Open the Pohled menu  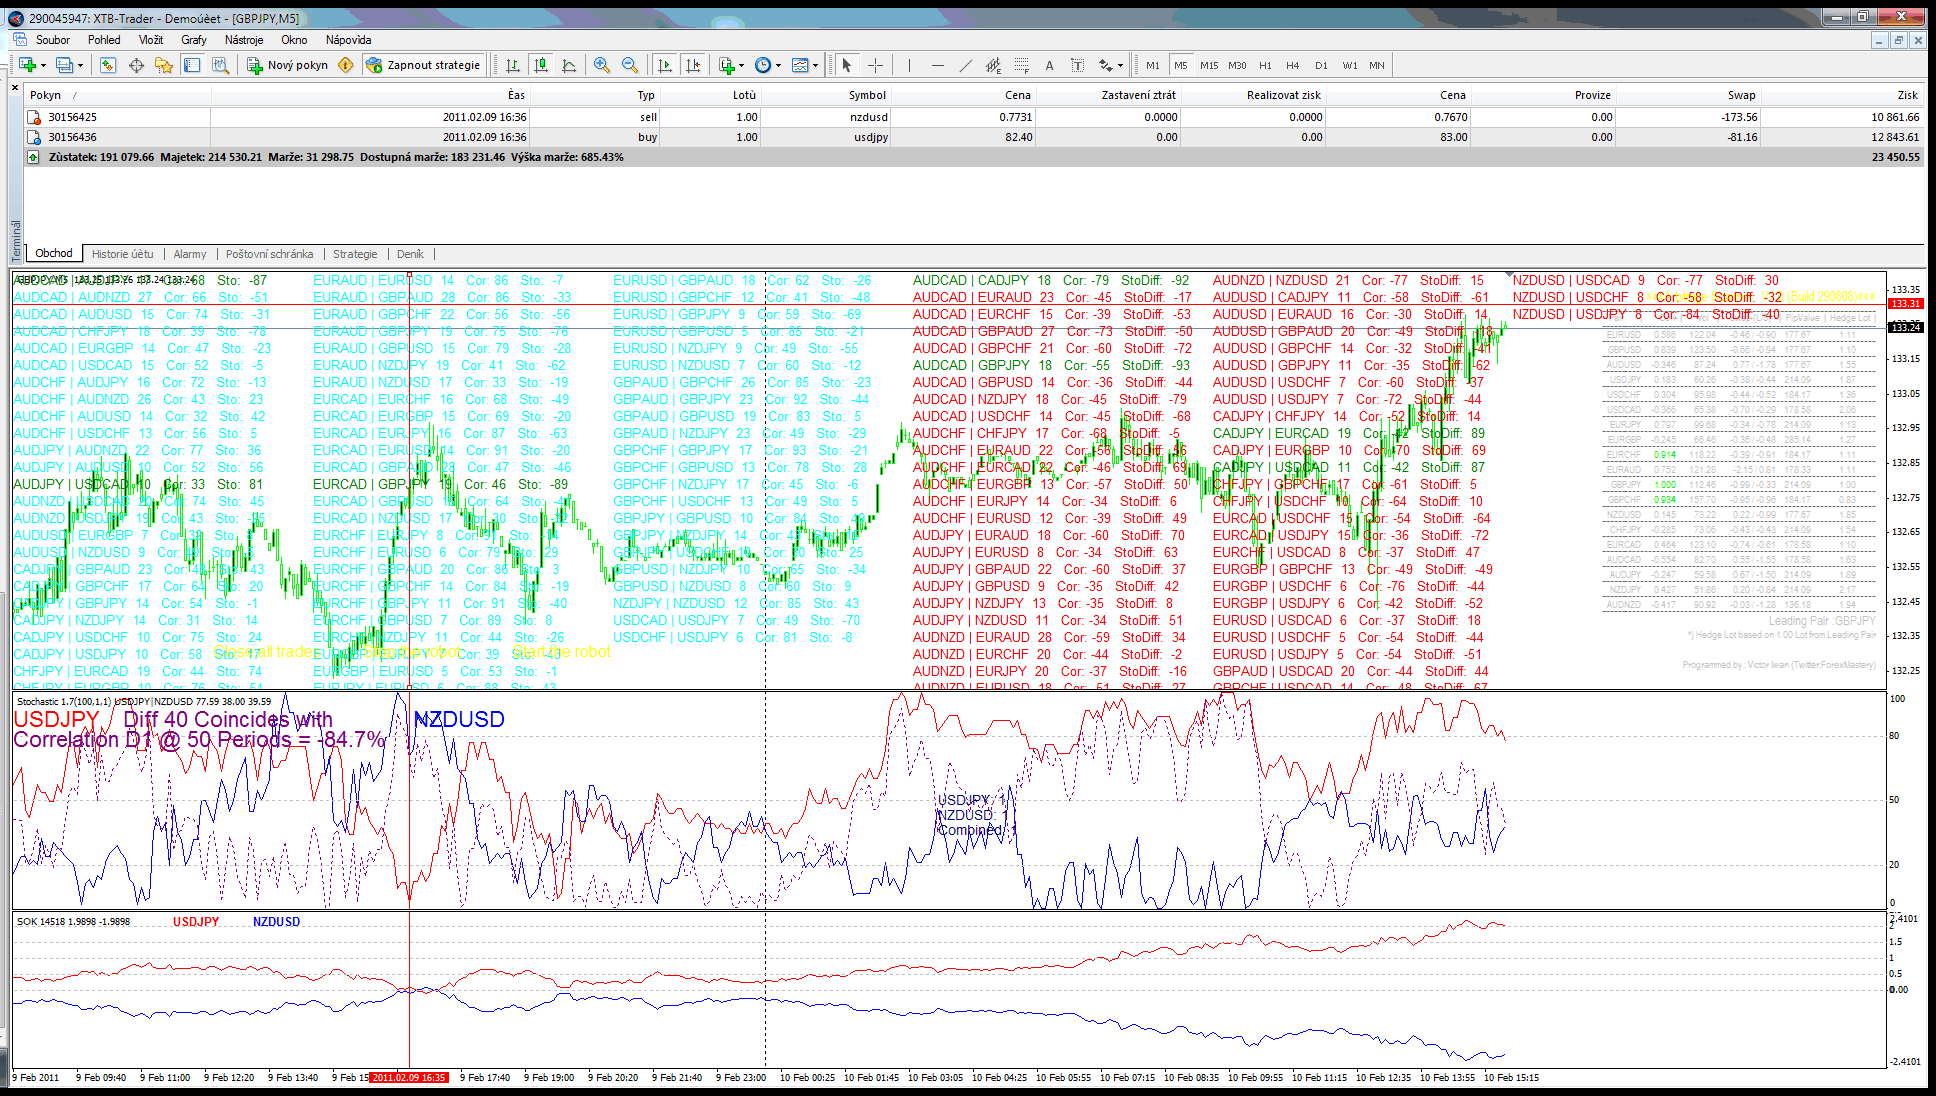(x=104, y=40)
